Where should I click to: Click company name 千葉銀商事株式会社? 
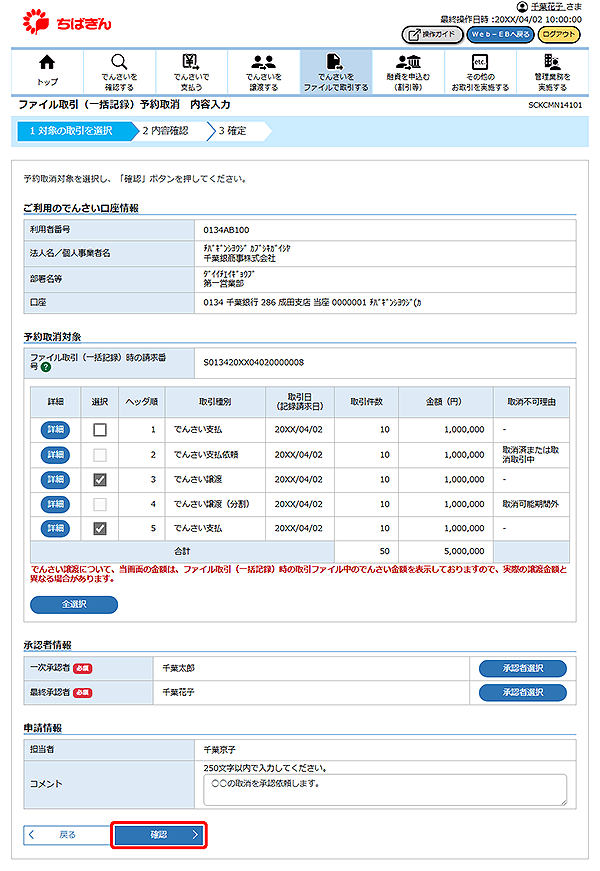pyautogui.click(x=239, y=258)
